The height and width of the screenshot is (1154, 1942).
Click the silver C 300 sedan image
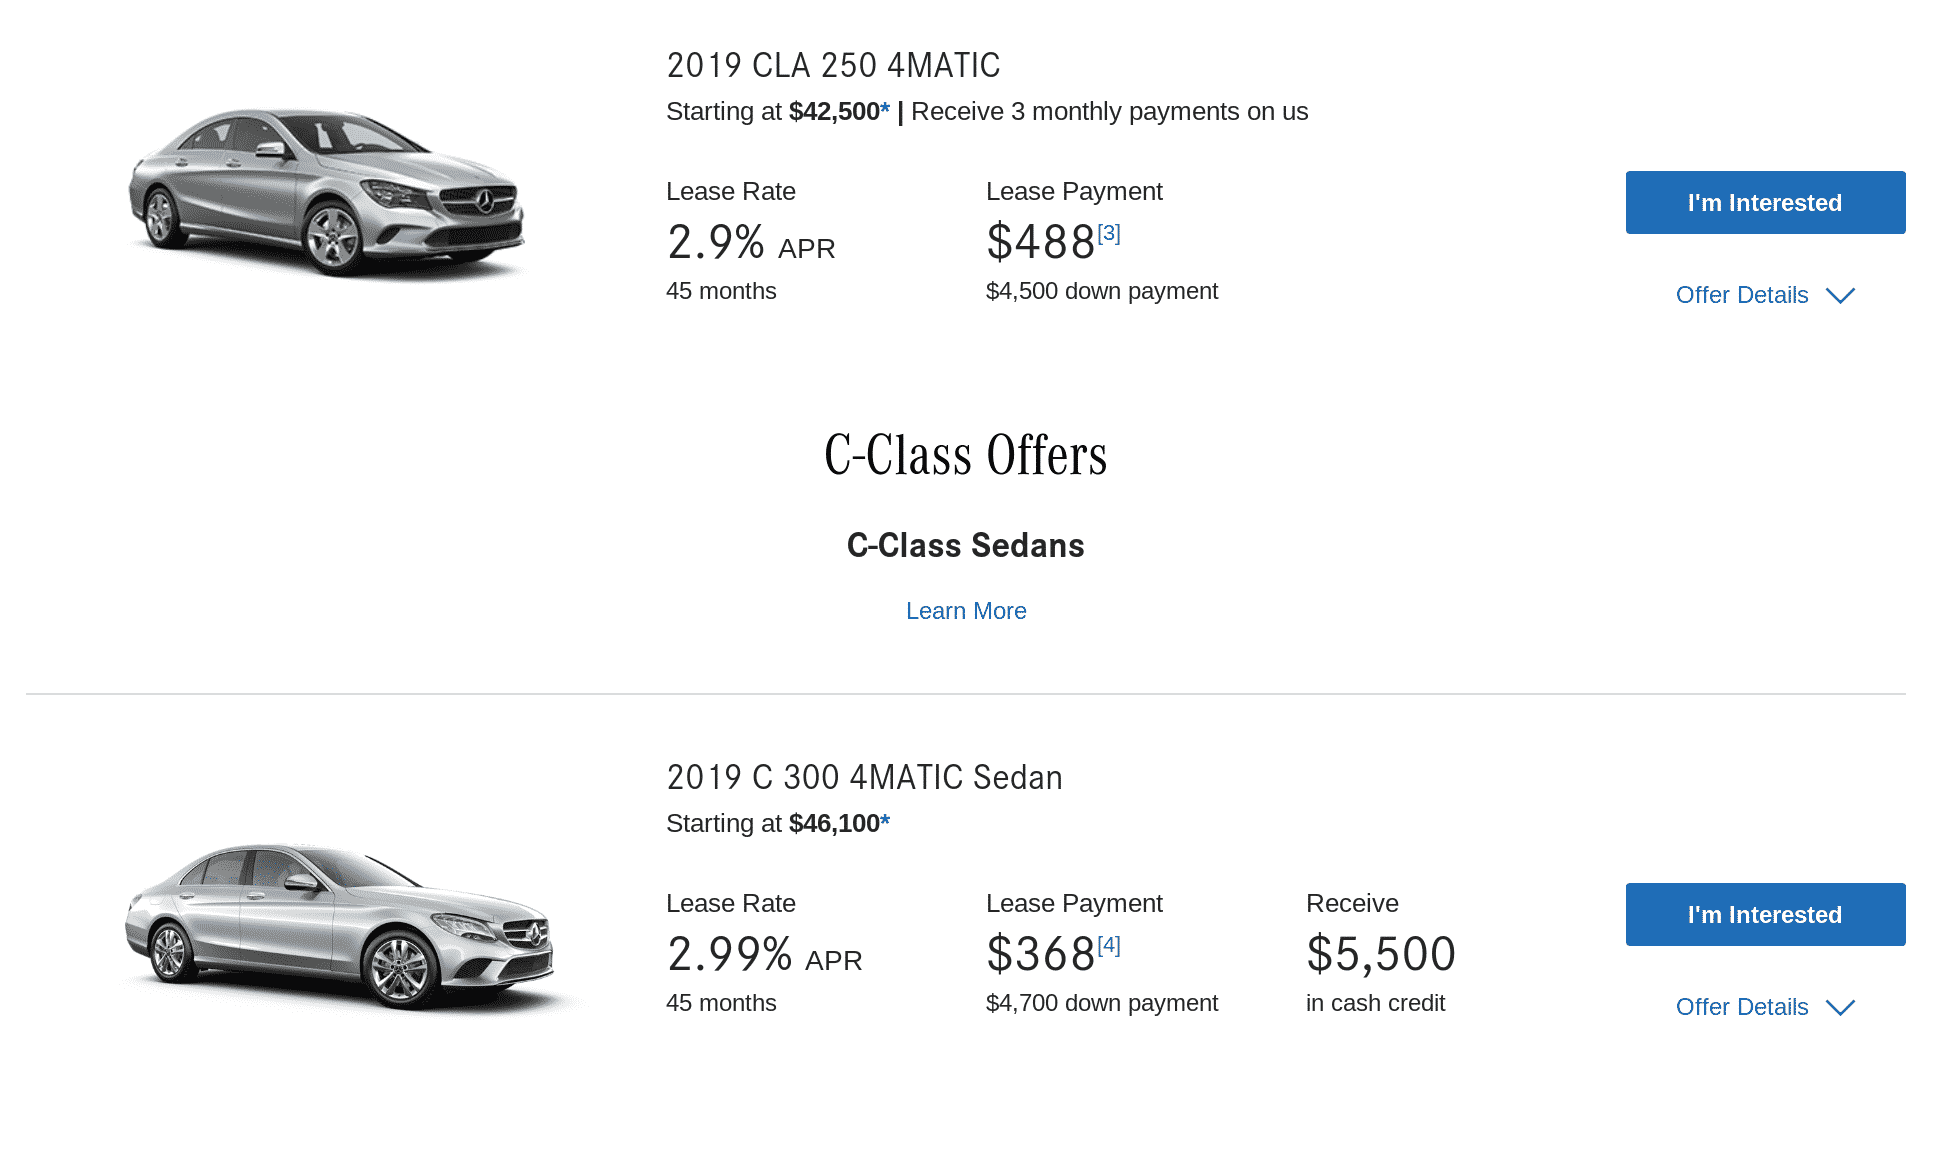[338, 926]
